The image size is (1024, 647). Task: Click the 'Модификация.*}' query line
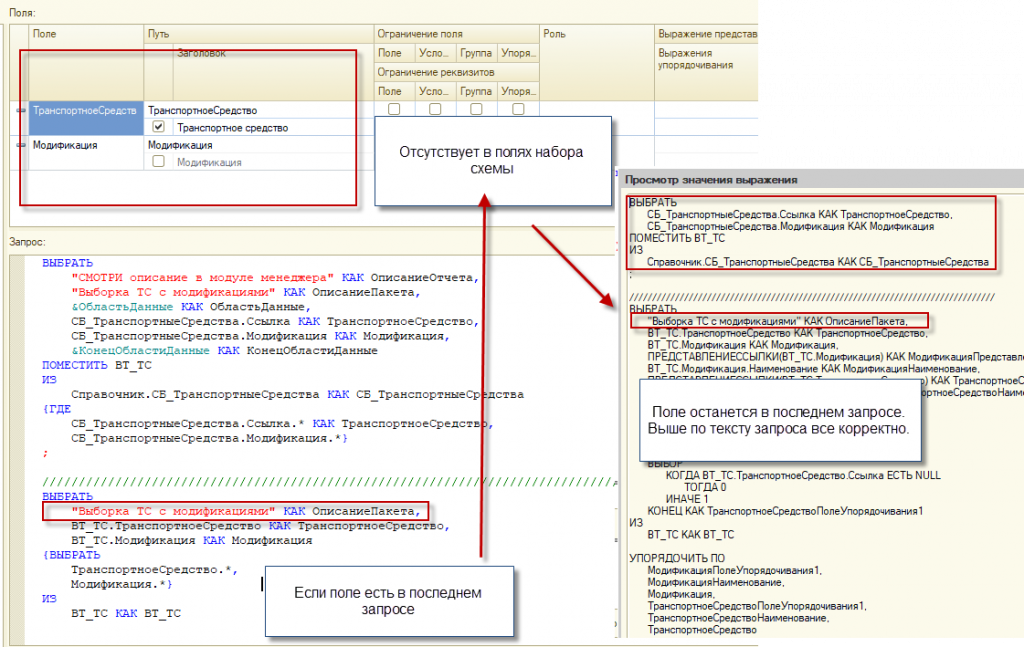[121, 584]
